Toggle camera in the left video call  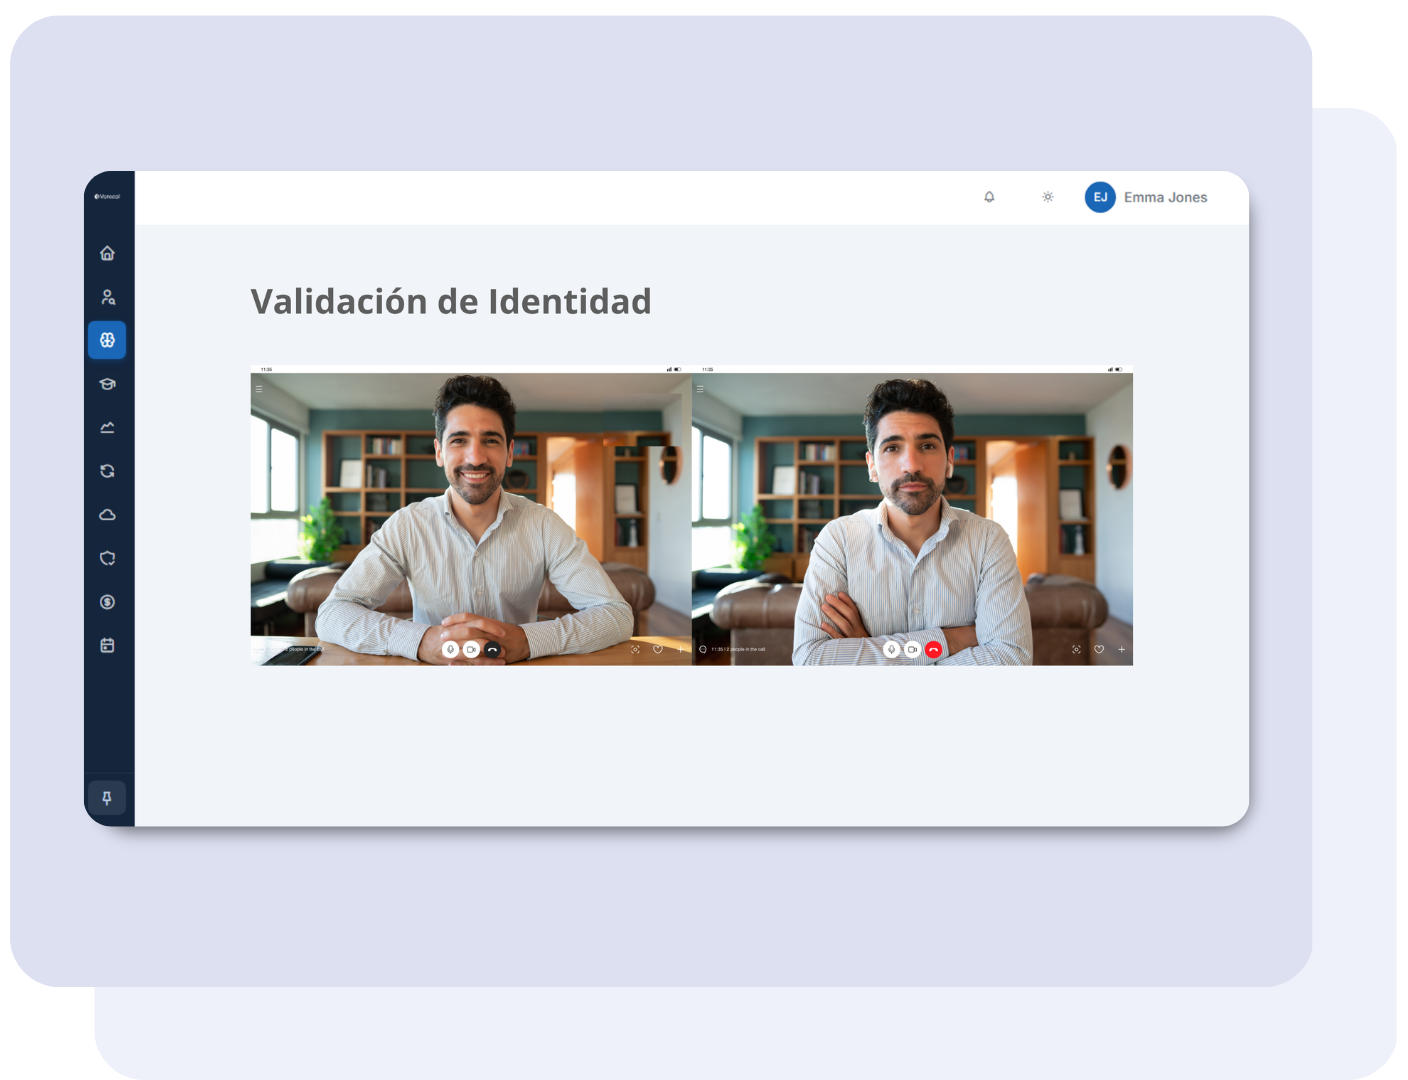tap(471, 650)
